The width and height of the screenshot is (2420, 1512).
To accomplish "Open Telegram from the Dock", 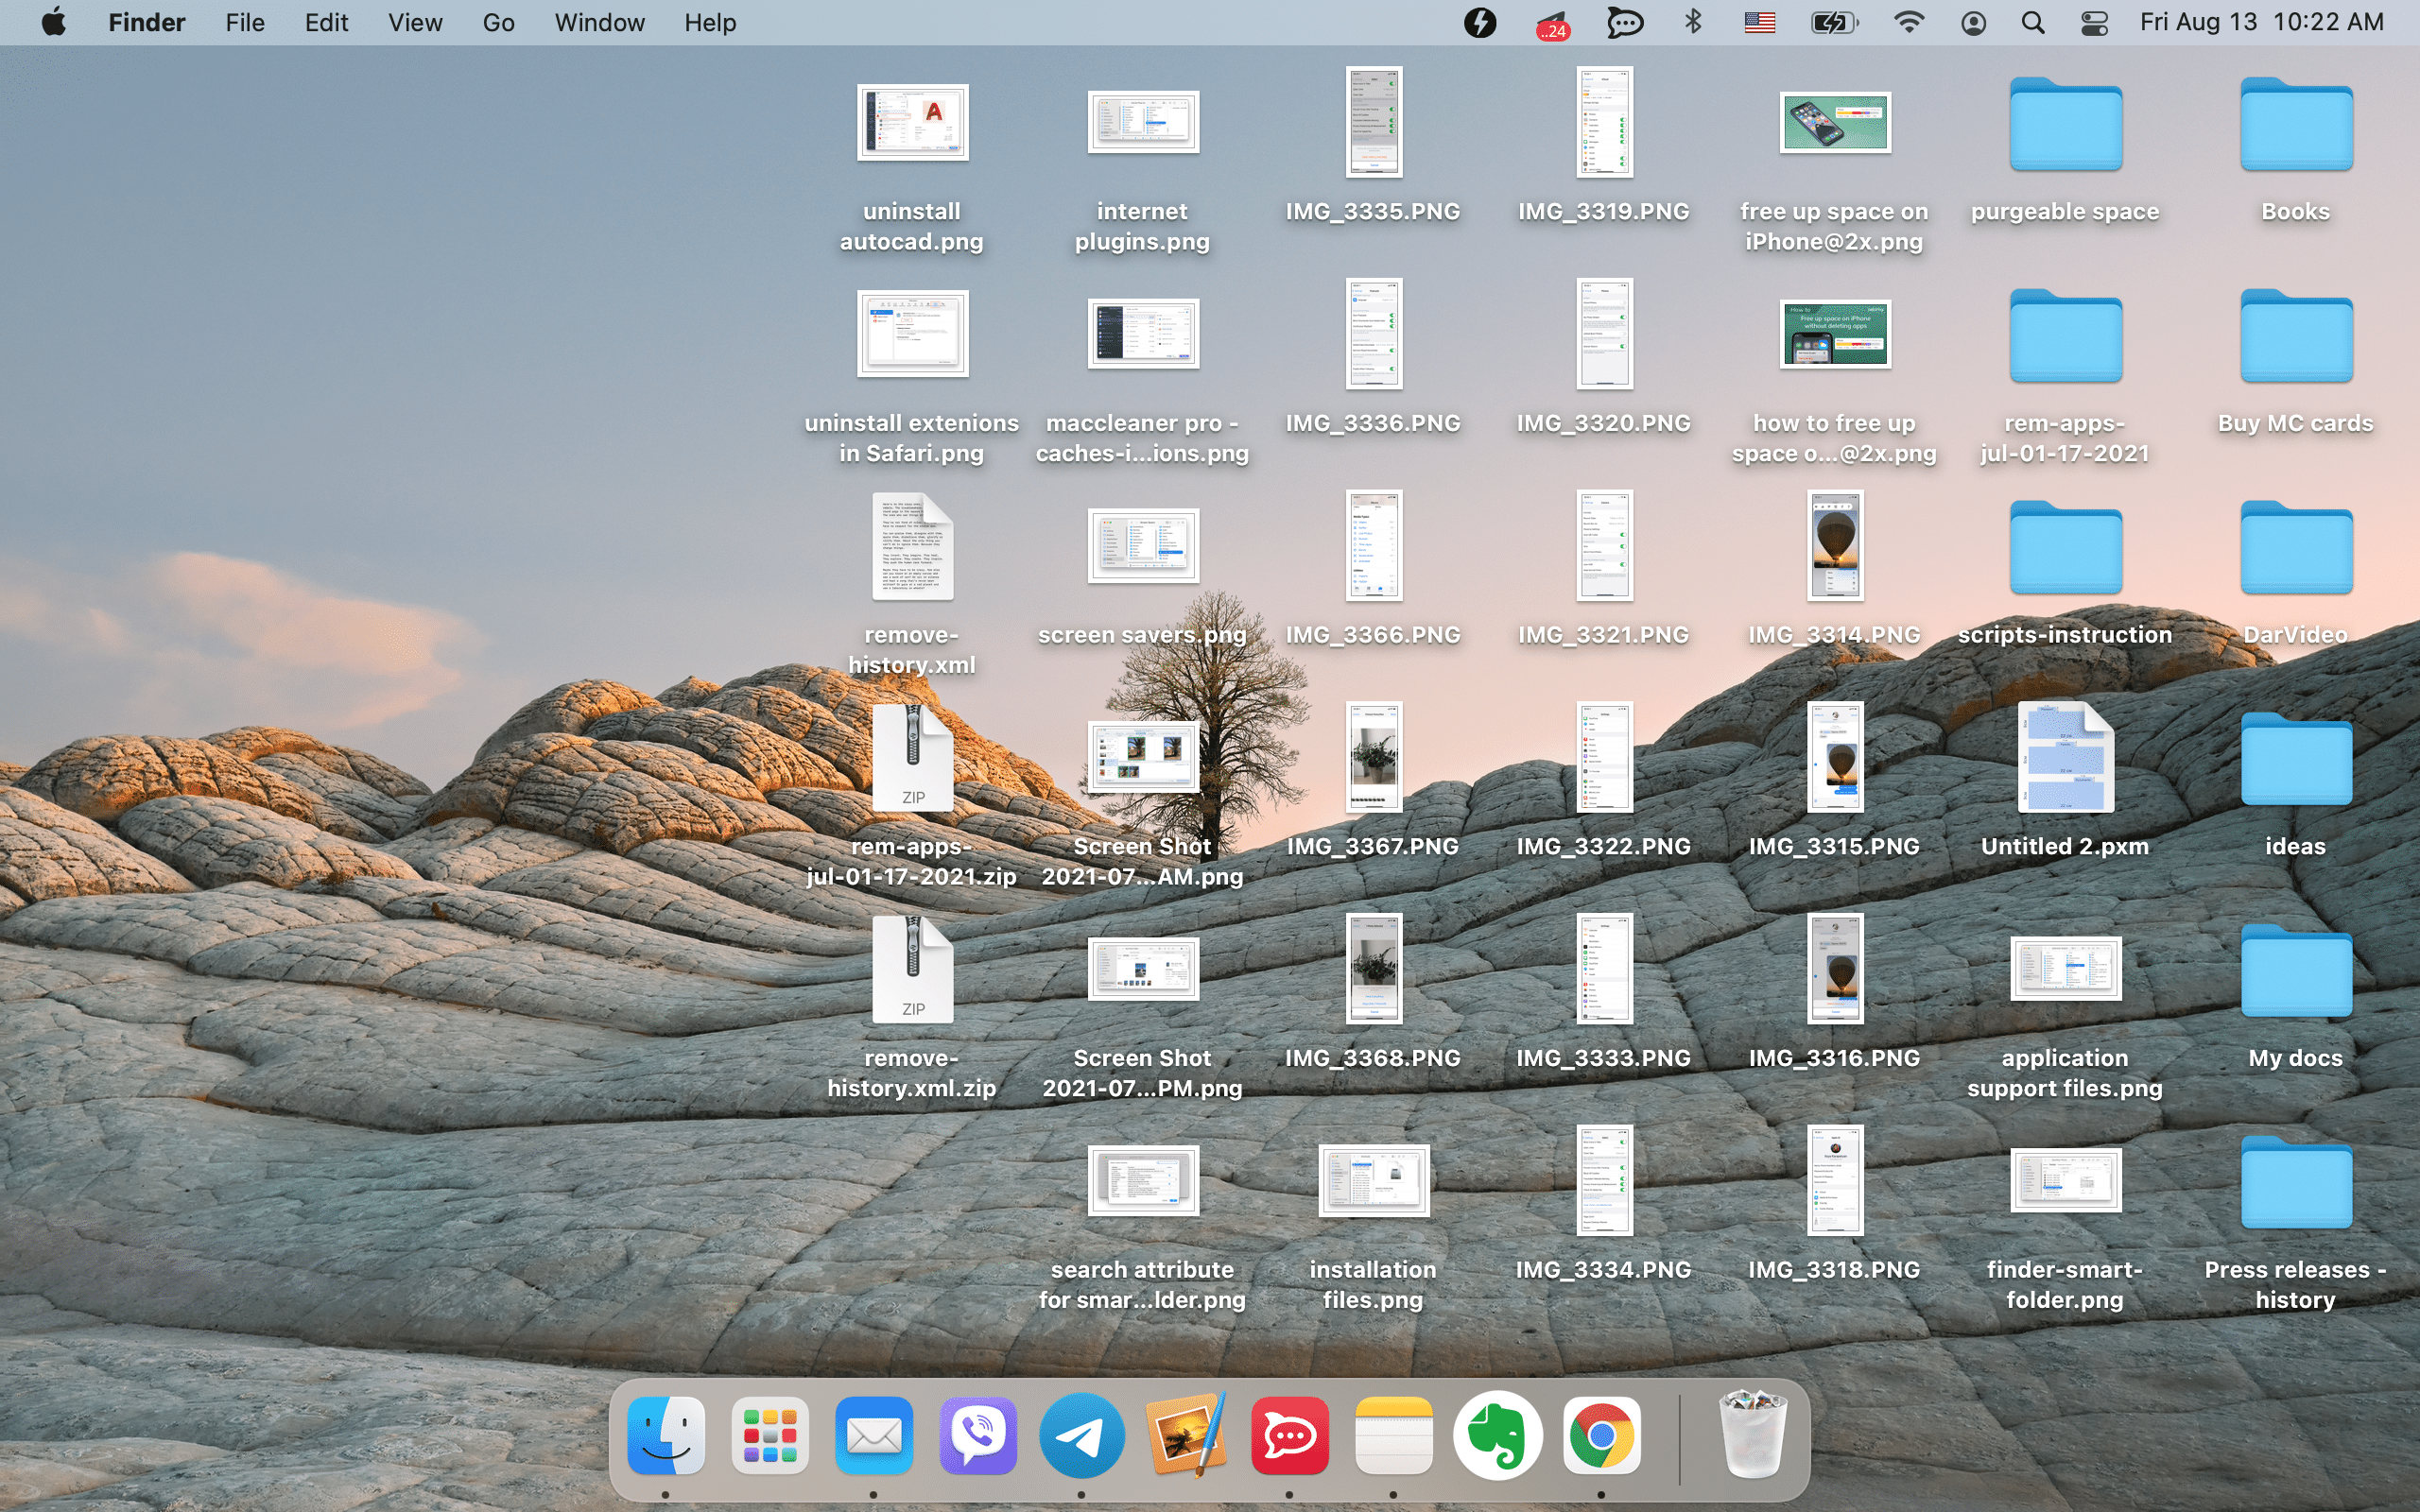I will click(1080, 1434).
